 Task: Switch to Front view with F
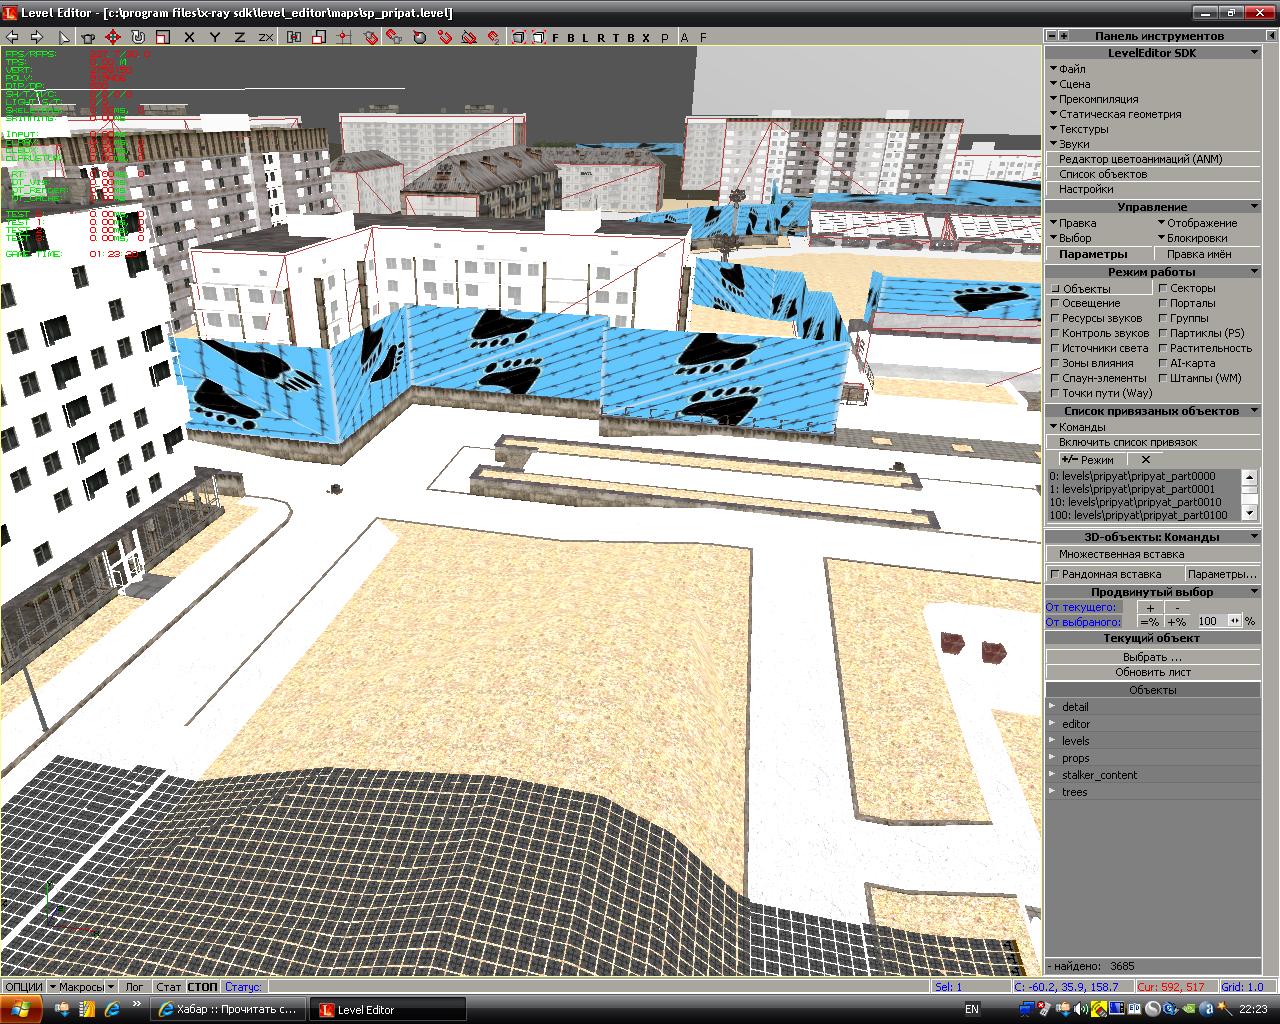point(556,37)
